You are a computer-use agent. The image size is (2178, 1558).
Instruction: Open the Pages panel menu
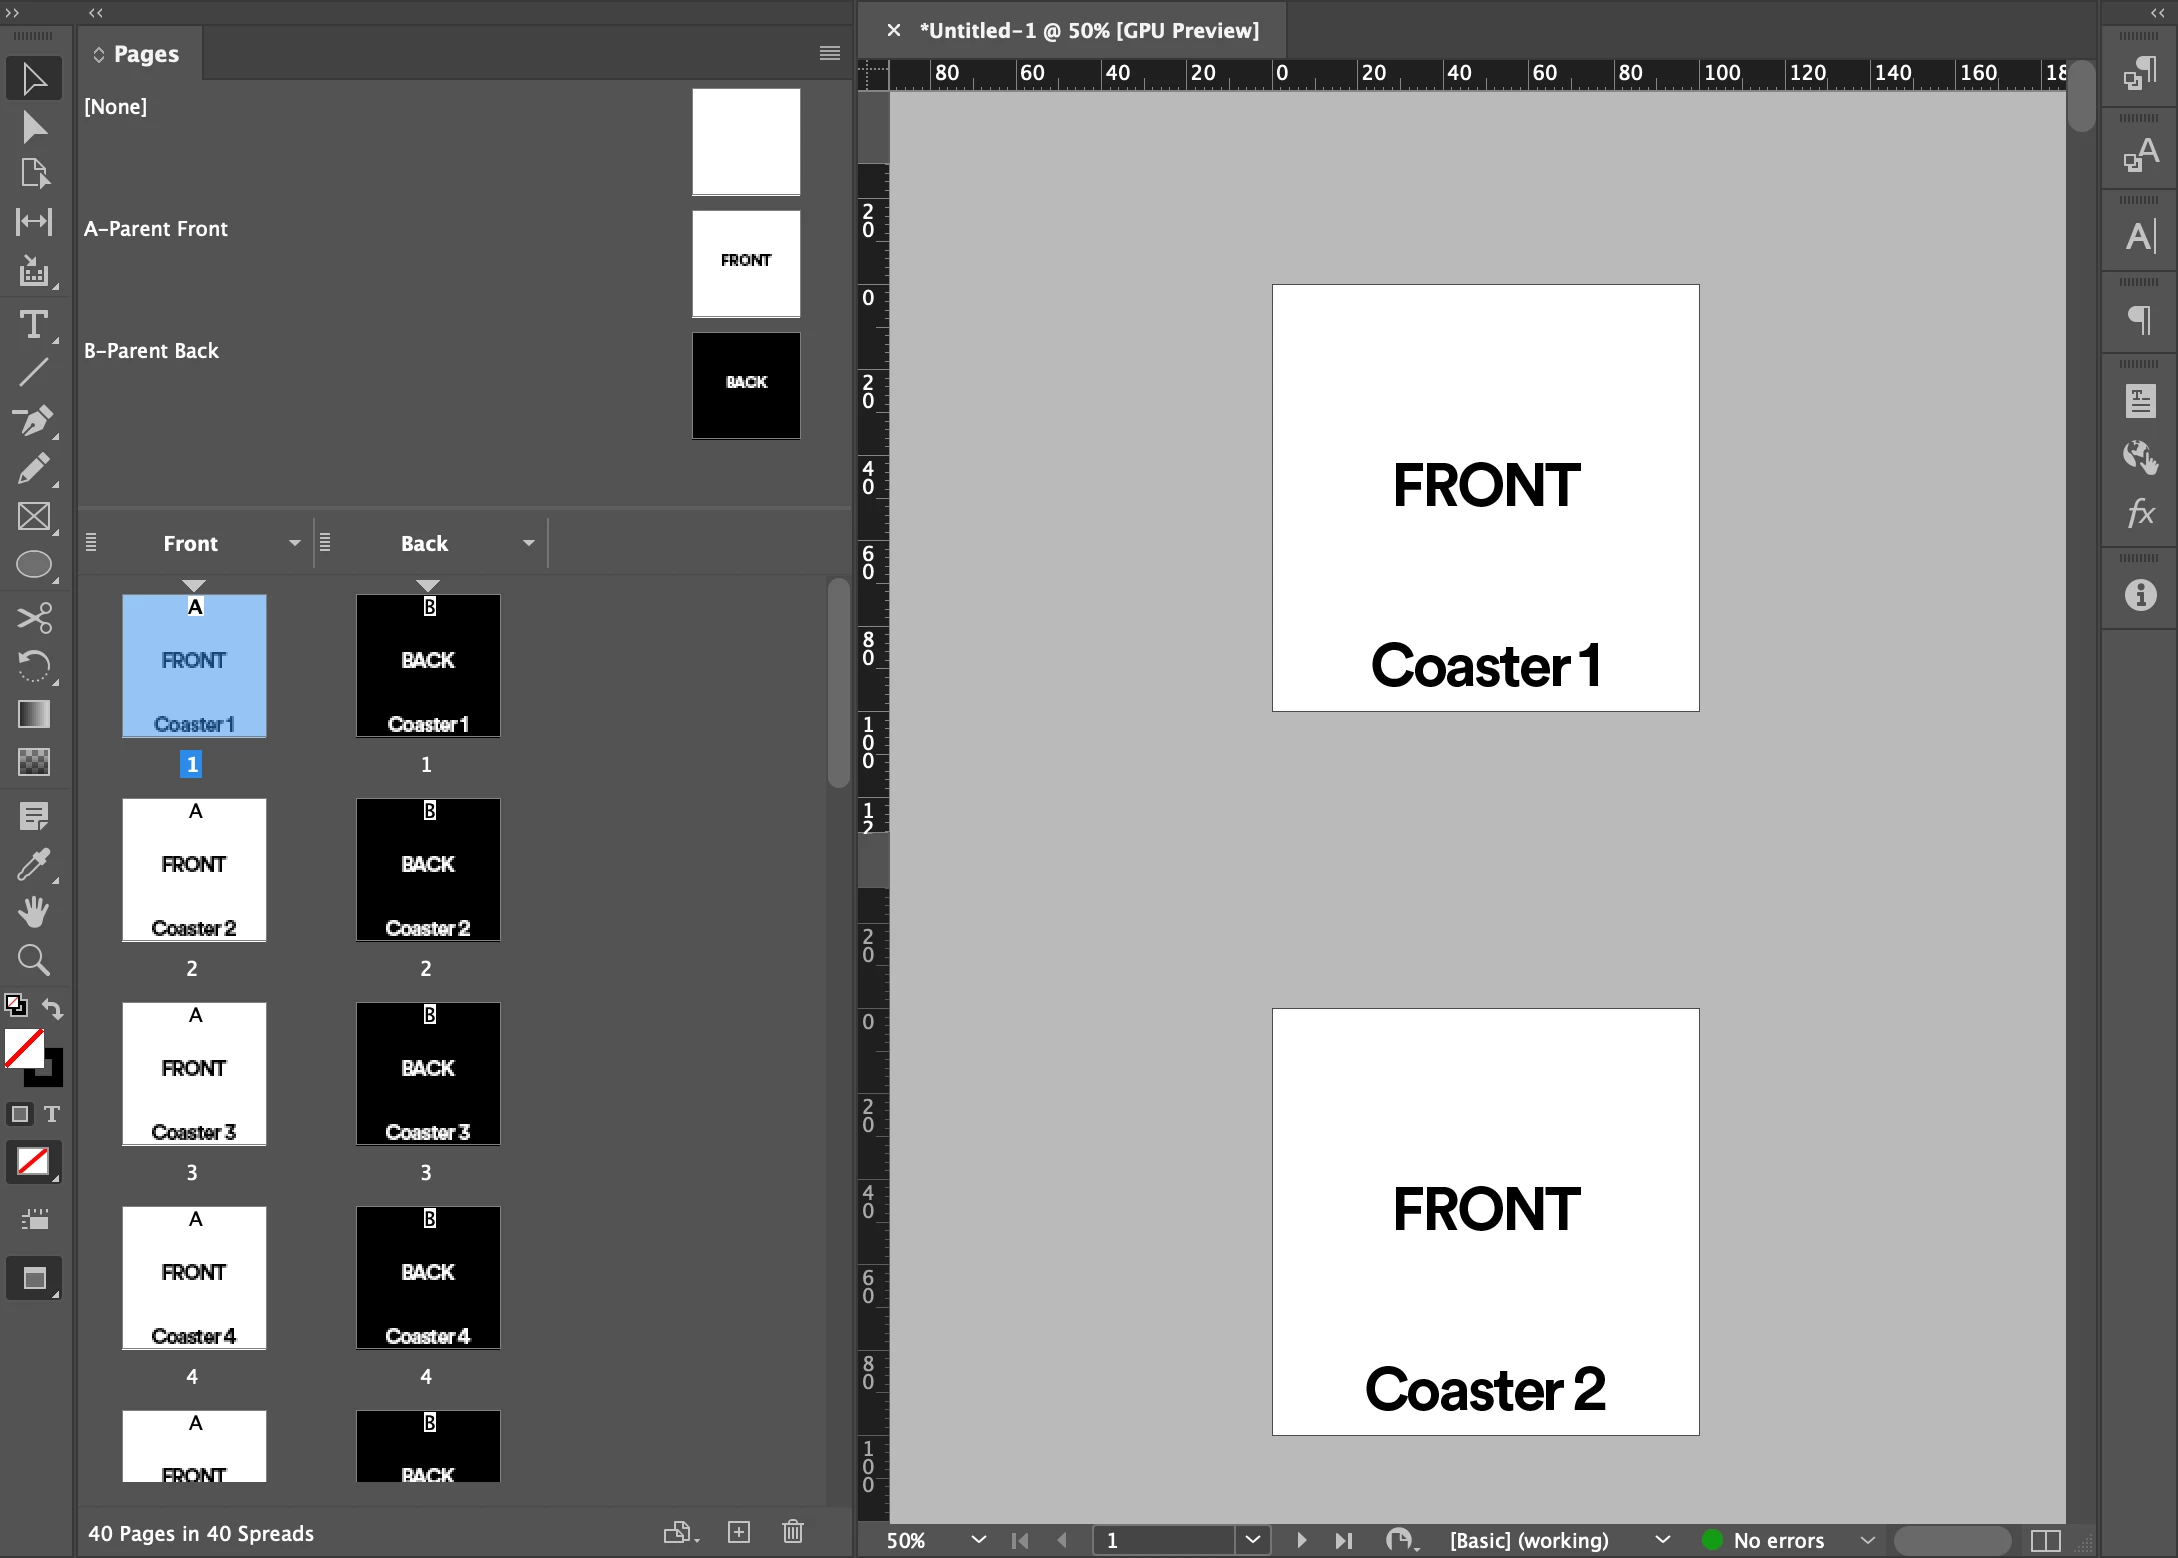pos(829,53)
